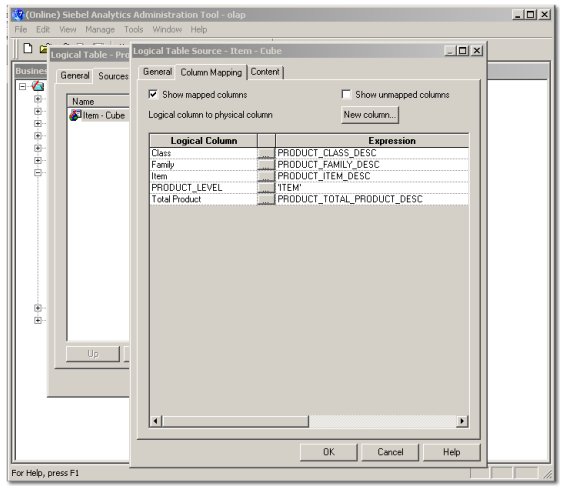Click the New column... button

[x=370, y=115]
